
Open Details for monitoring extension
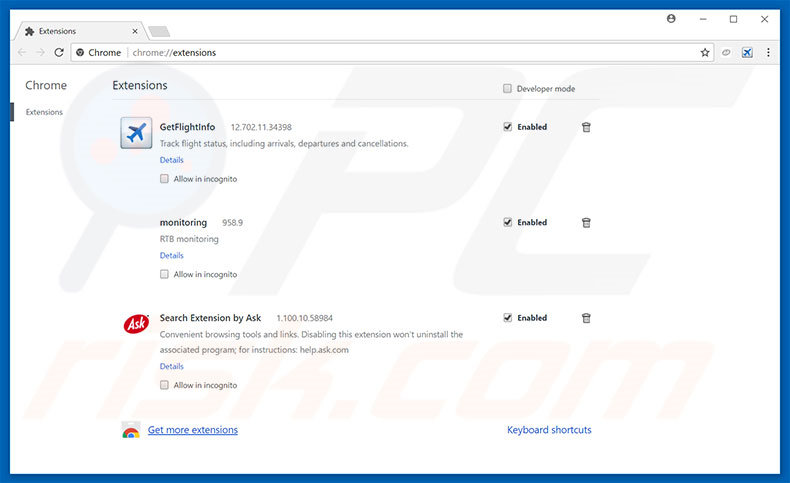click(x=171, y=255)
